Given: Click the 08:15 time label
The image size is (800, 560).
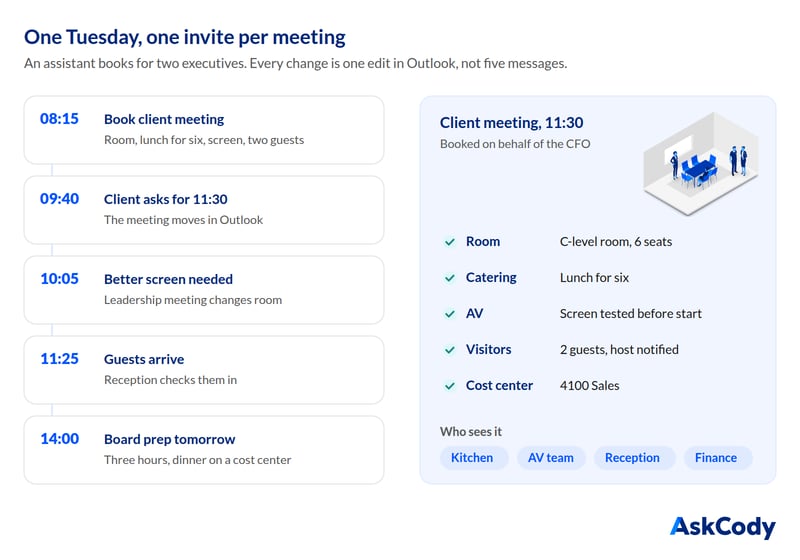Looking at the screenshot, I should coord(59,119).
